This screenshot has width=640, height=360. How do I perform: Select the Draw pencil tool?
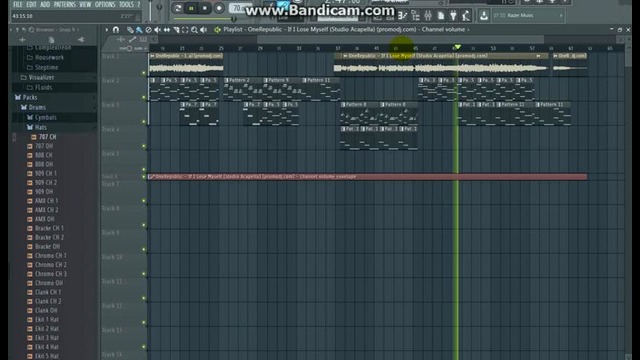click(130, 30)
